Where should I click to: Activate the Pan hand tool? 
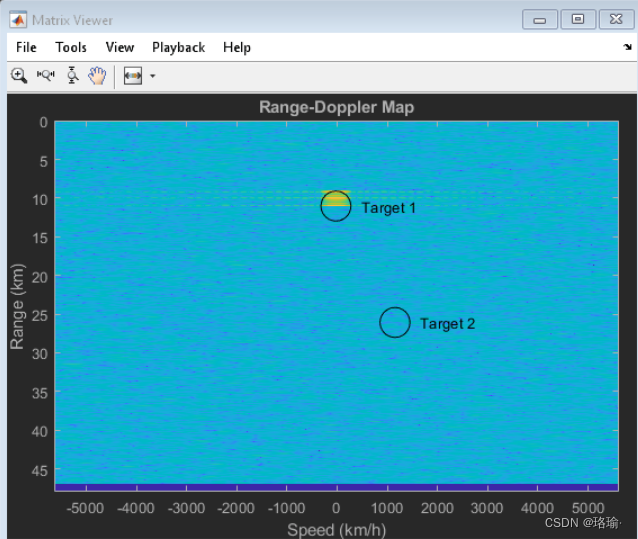pyautogui.click(x=97, y=76)
